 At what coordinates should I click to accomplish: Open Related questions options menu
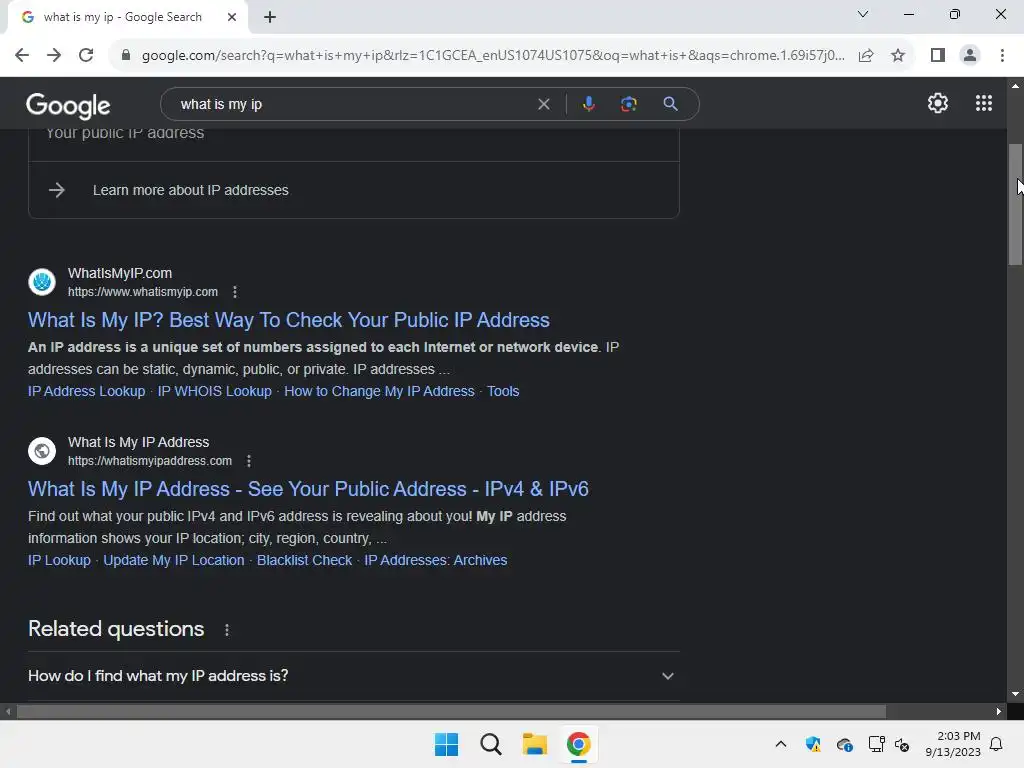pyautogui.click(x=227, y=630)
